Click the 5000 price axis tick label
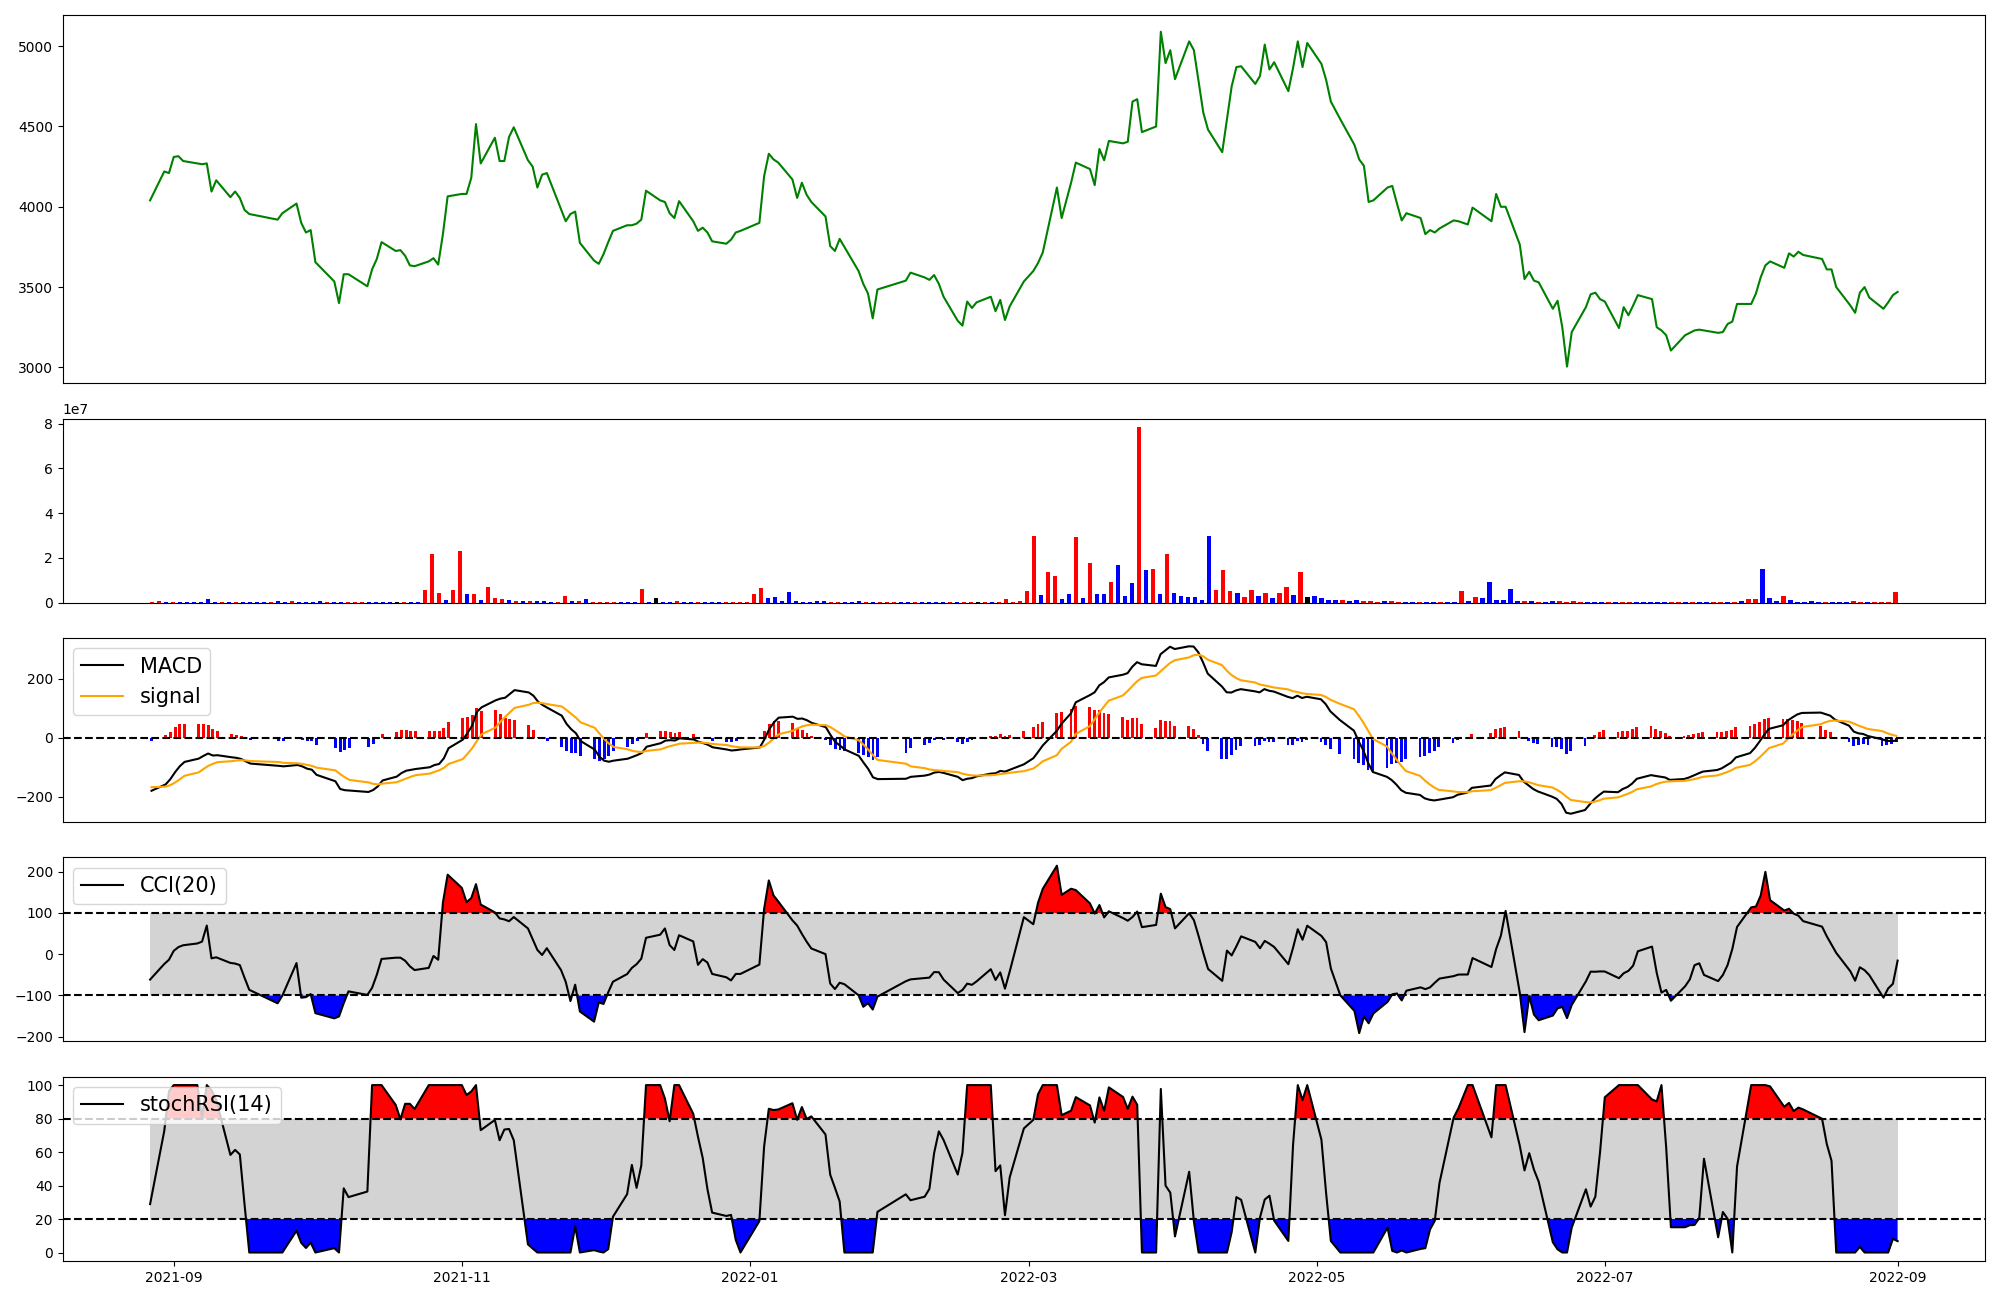The height and width of the screenshot is (1300, 2000). click(x=36, y=47)
